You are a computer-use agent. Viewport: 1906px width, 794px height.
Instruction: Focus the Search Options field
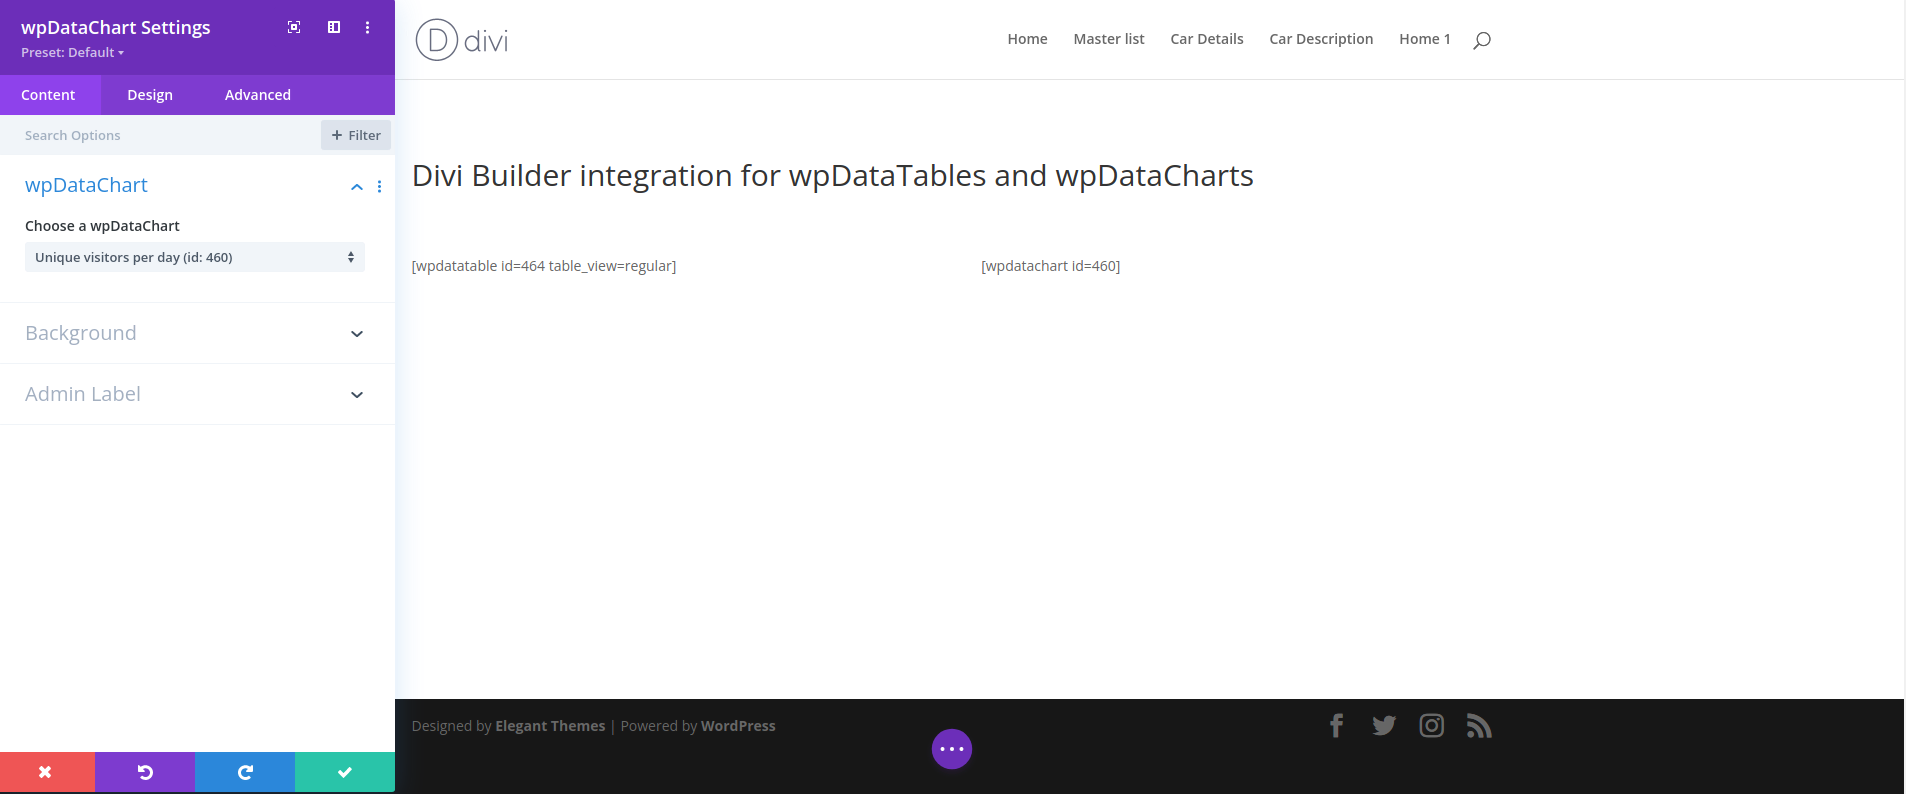click(160, 135)
